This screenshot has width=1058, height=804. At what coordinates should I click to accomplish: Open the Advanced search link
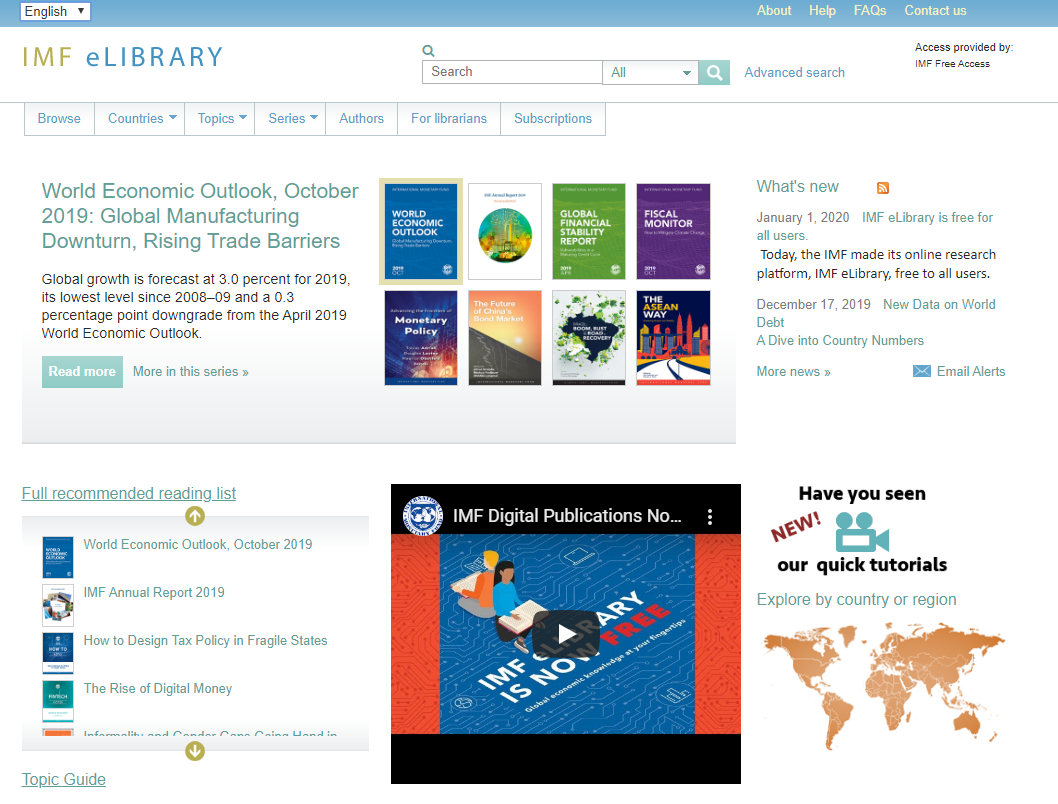(x=794, y=72)
